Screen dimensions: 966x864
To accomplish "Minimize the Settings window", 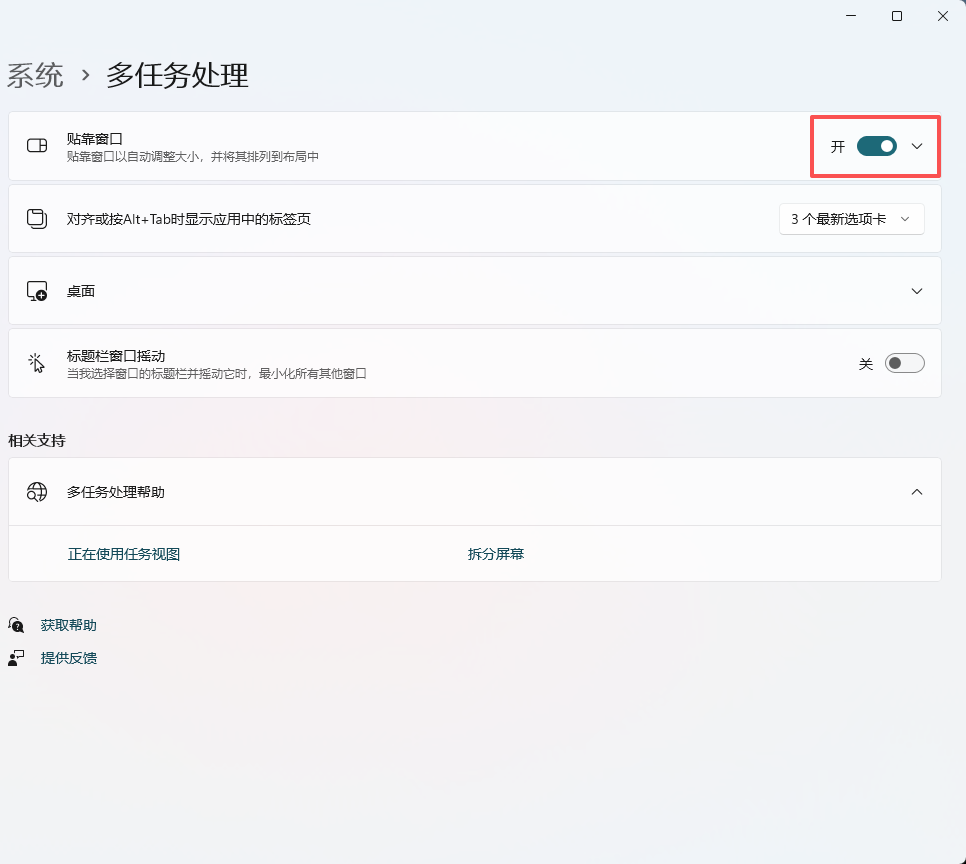I will (851, 16).
